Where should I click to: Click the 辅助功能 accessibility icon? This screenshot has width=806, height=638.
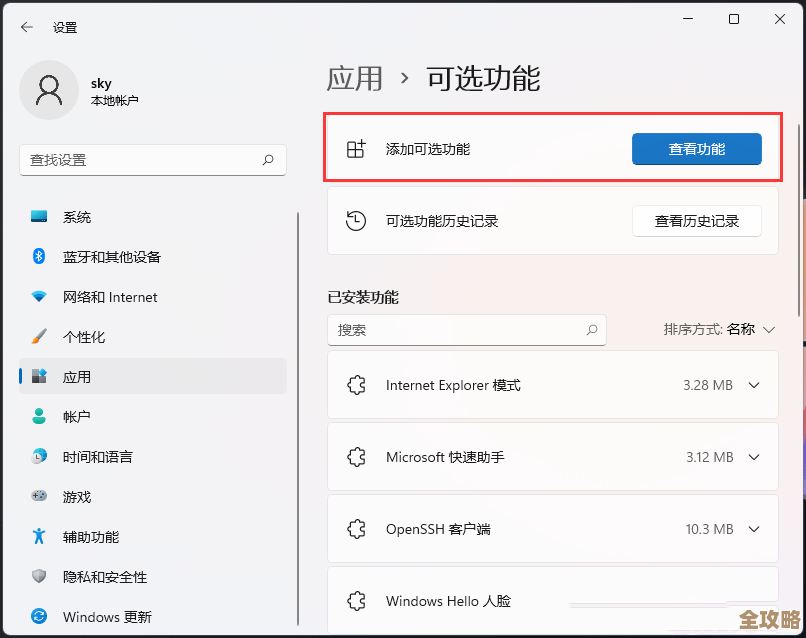coord(40,537)
